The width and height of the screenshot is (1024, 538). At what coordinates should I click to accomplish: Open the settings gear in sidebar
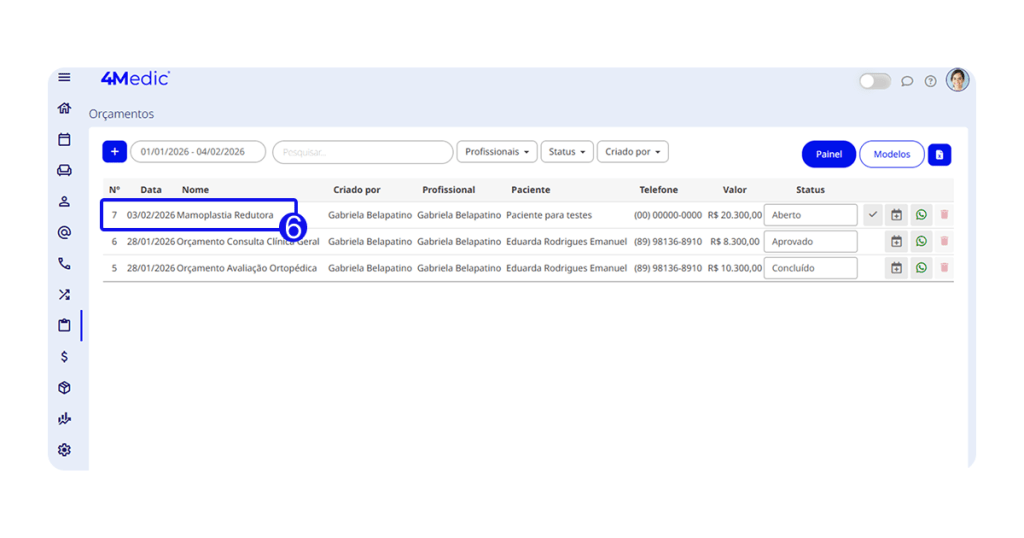(64, 450)
